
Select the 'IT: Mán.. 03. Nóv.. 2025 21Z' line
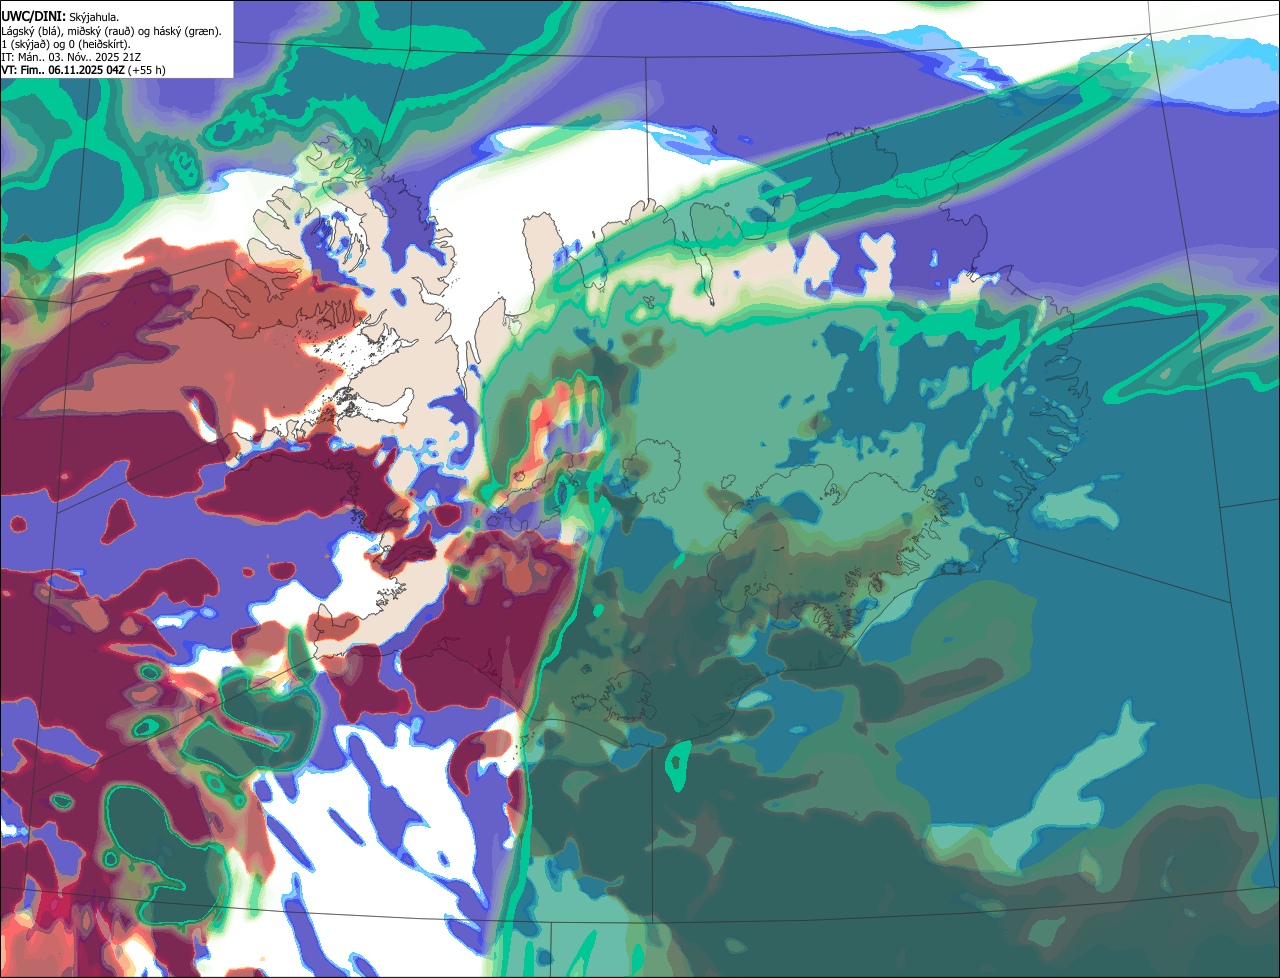pos(72,57)
